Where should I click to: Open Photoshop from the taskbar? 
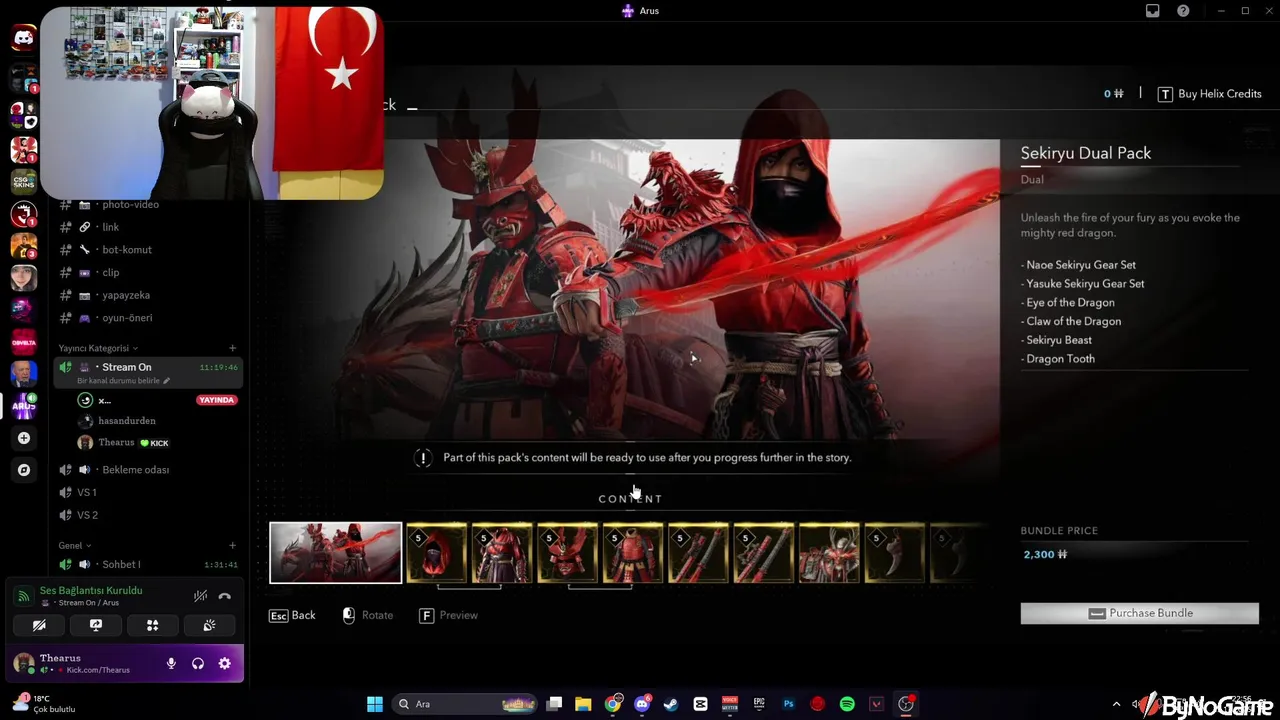(x=788, y=704)
